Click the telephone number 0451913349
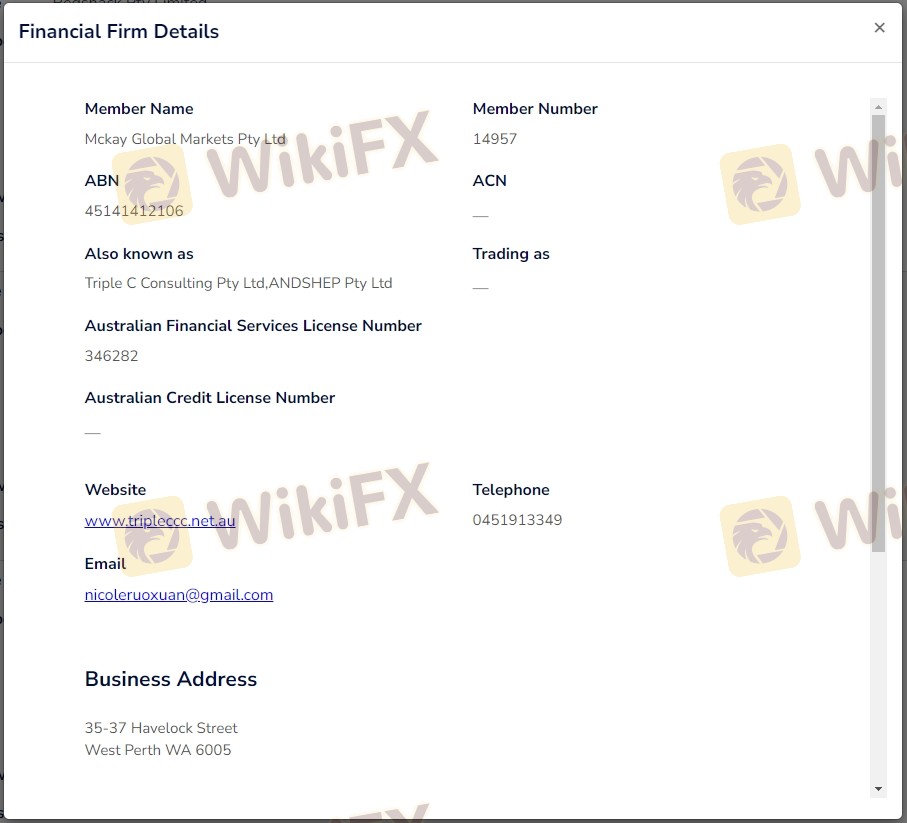 [517, 520]
